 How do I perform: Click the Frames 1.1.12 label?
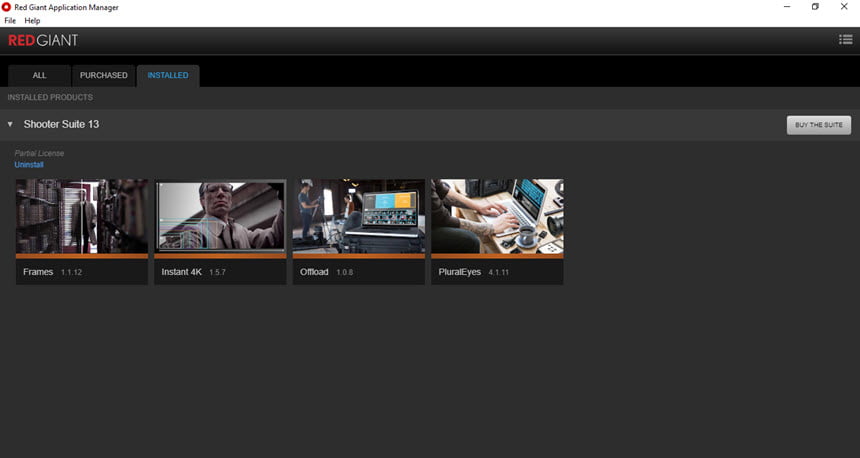pos(53,272)
